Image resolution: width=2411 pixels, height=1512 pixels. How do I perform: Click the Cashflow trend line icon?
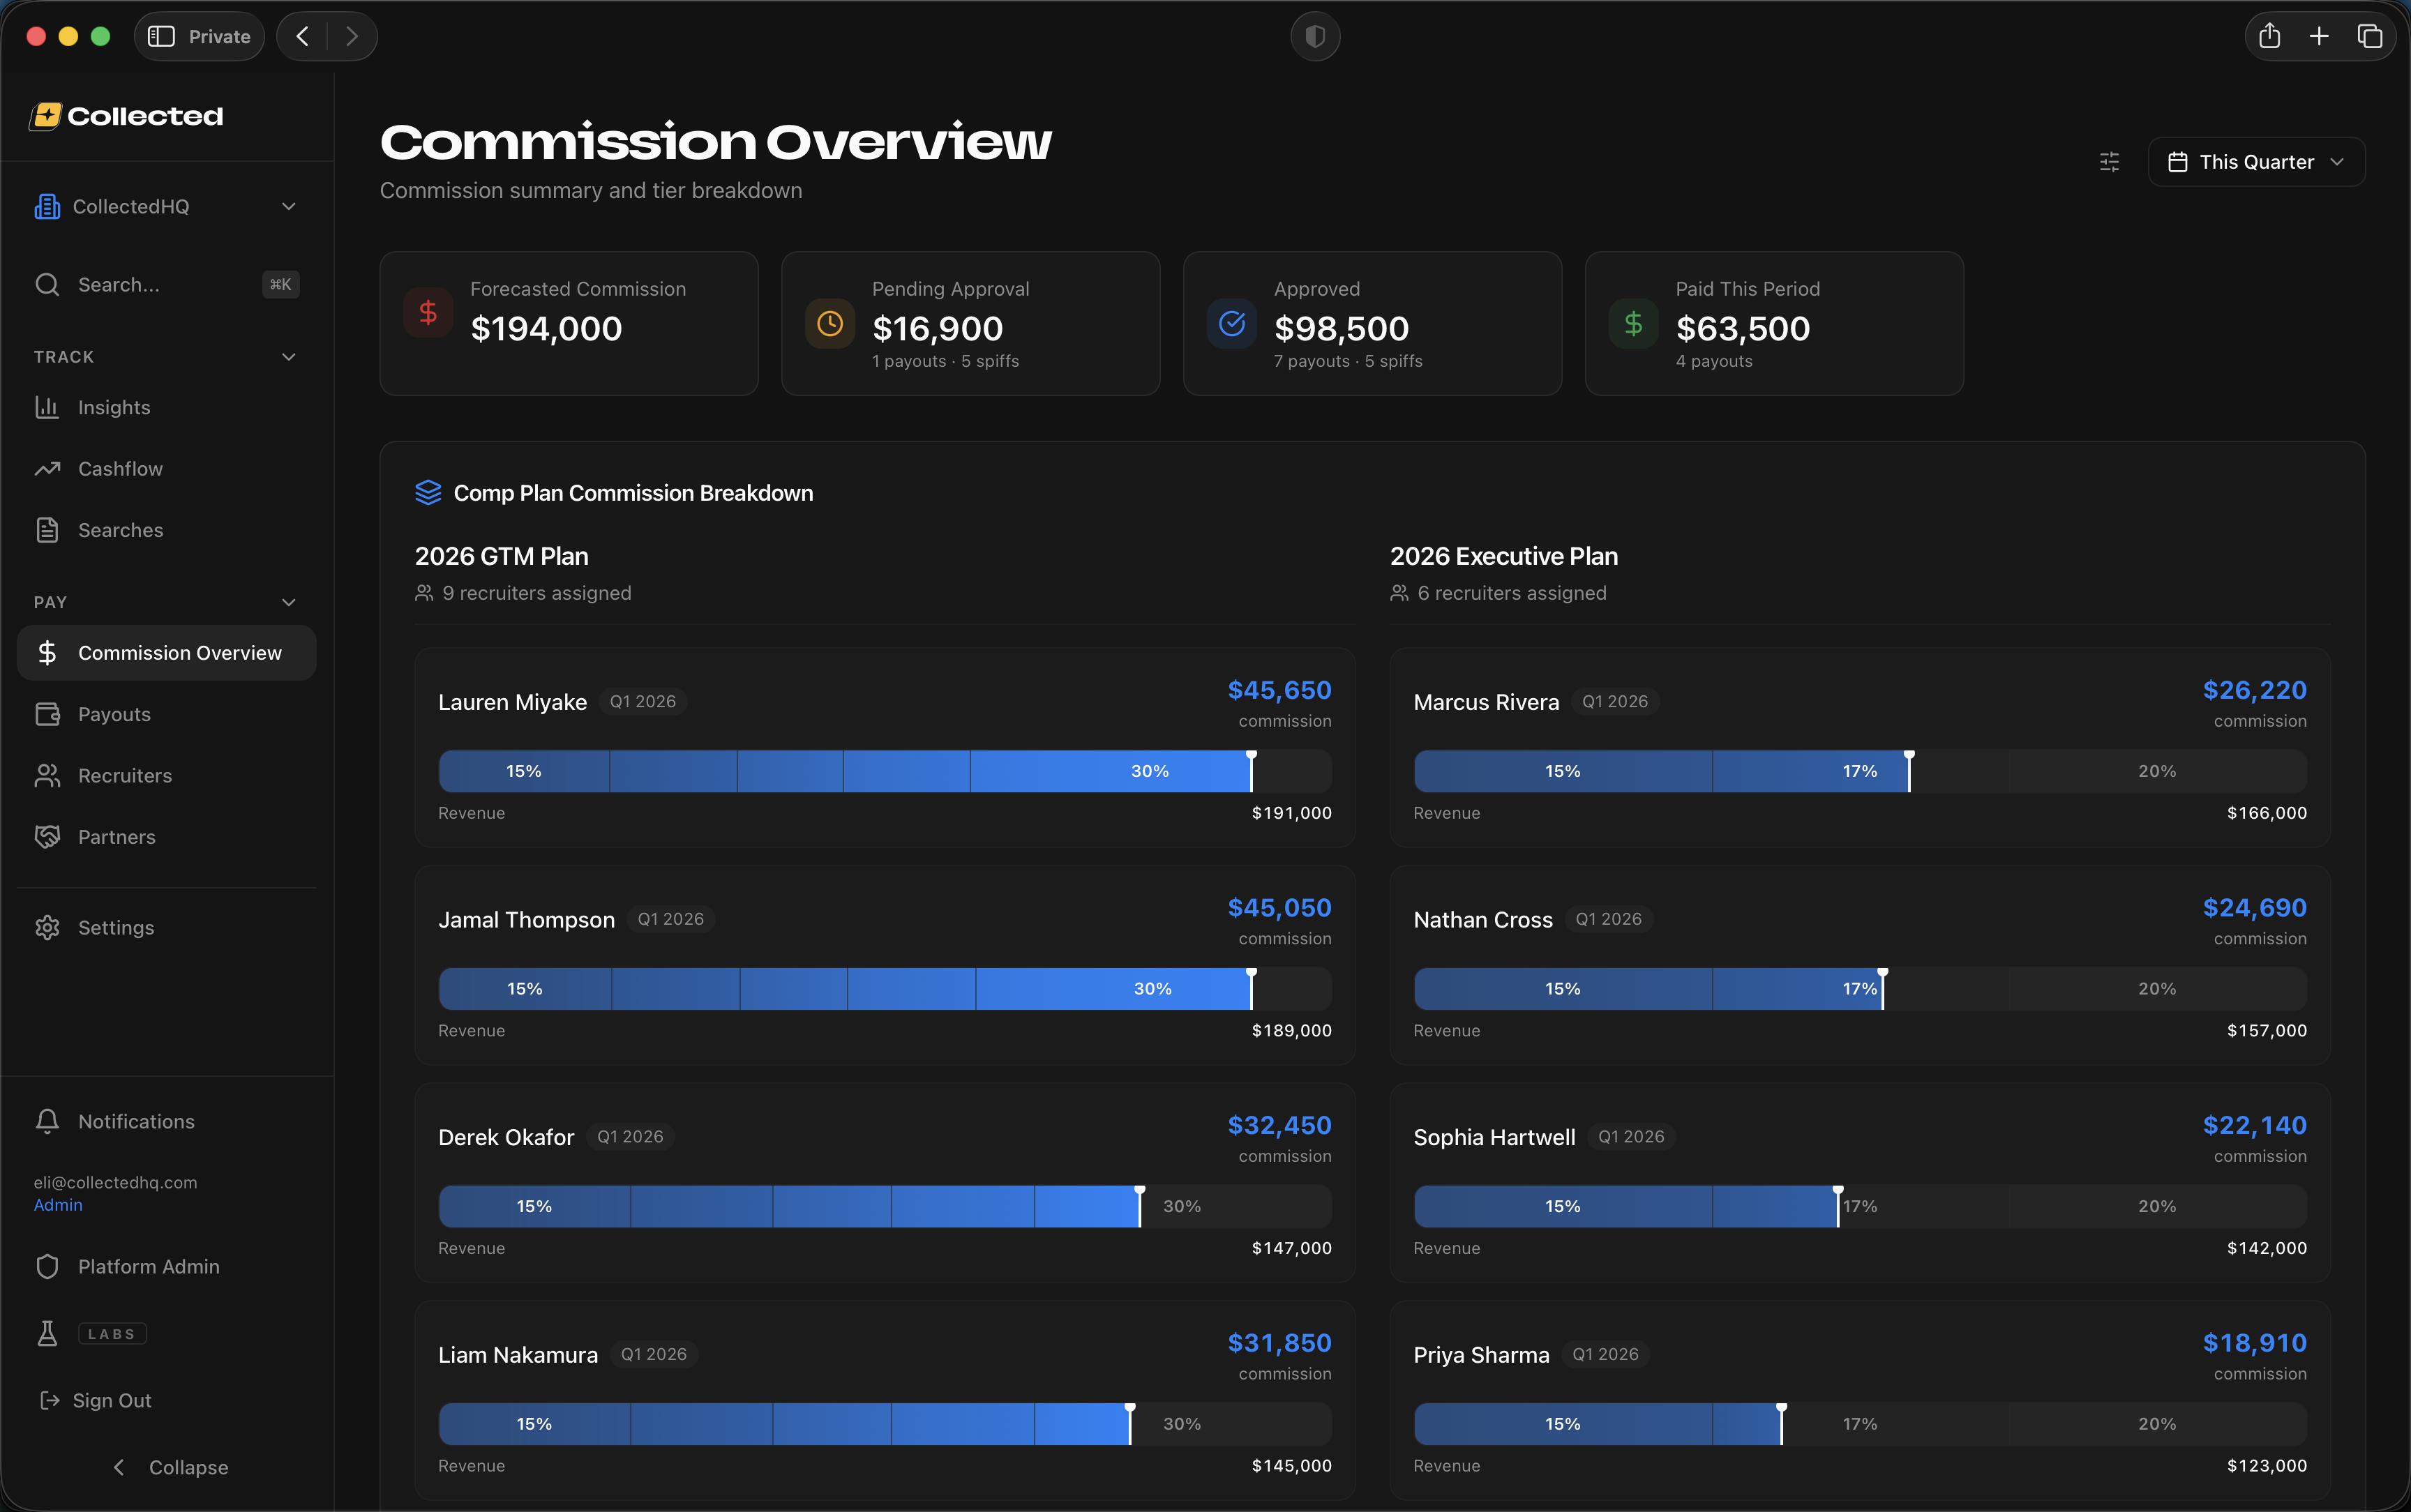[x=47, y=469]
